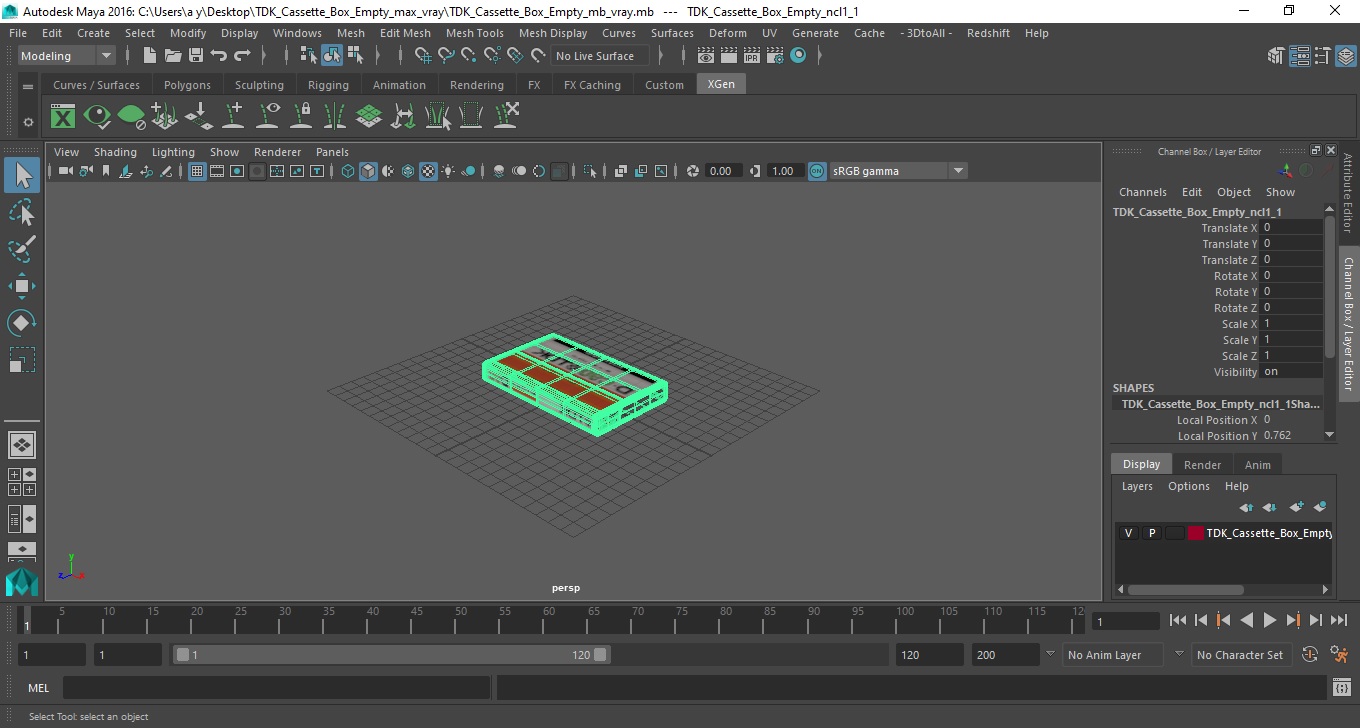
Task: Toggle wireframe shading cube in viewport toolbar
Action: [x=348, y=171]
